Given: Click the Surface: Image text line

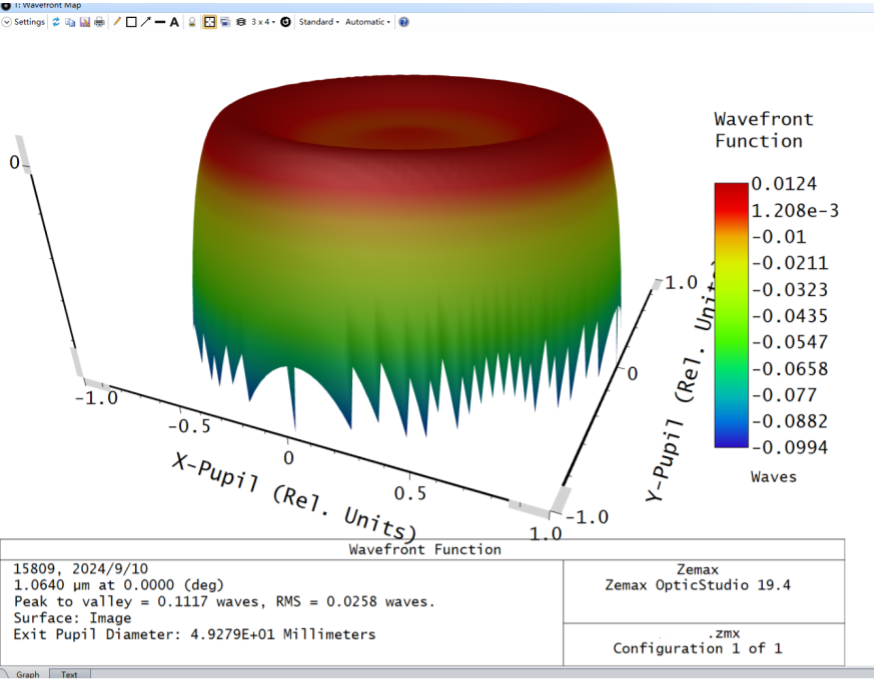Looking at the screenshot, I should tap(72, 618).
